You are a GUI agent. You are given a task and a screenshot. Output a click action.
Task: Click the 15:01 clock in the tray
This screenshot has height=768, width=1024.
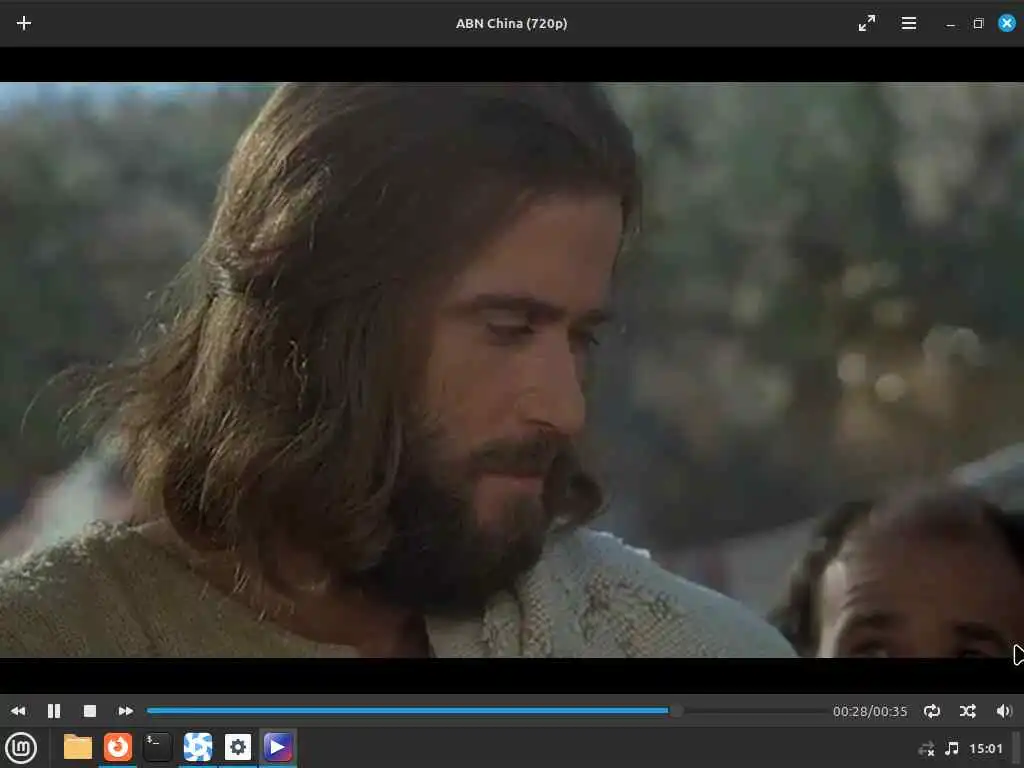[x=985, y=748]
